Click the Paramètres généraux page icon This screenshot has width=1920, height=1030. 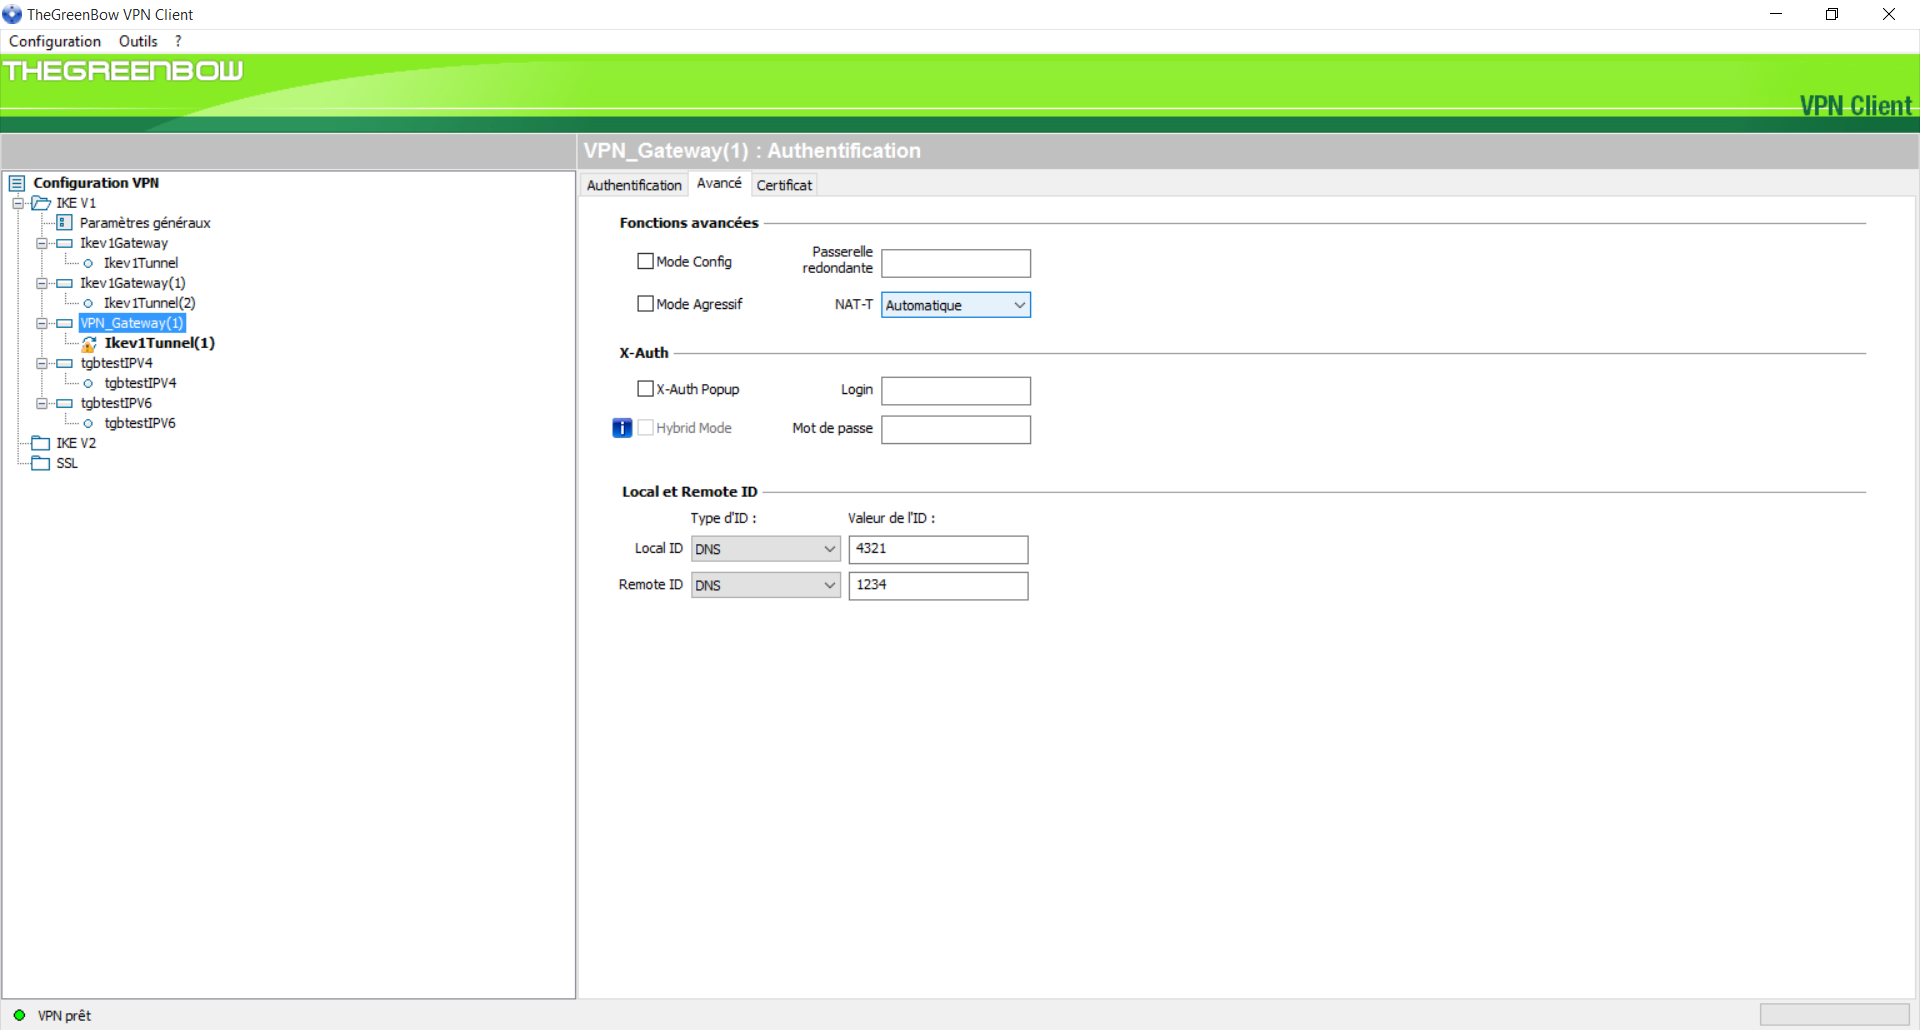(x=64, y=222)
